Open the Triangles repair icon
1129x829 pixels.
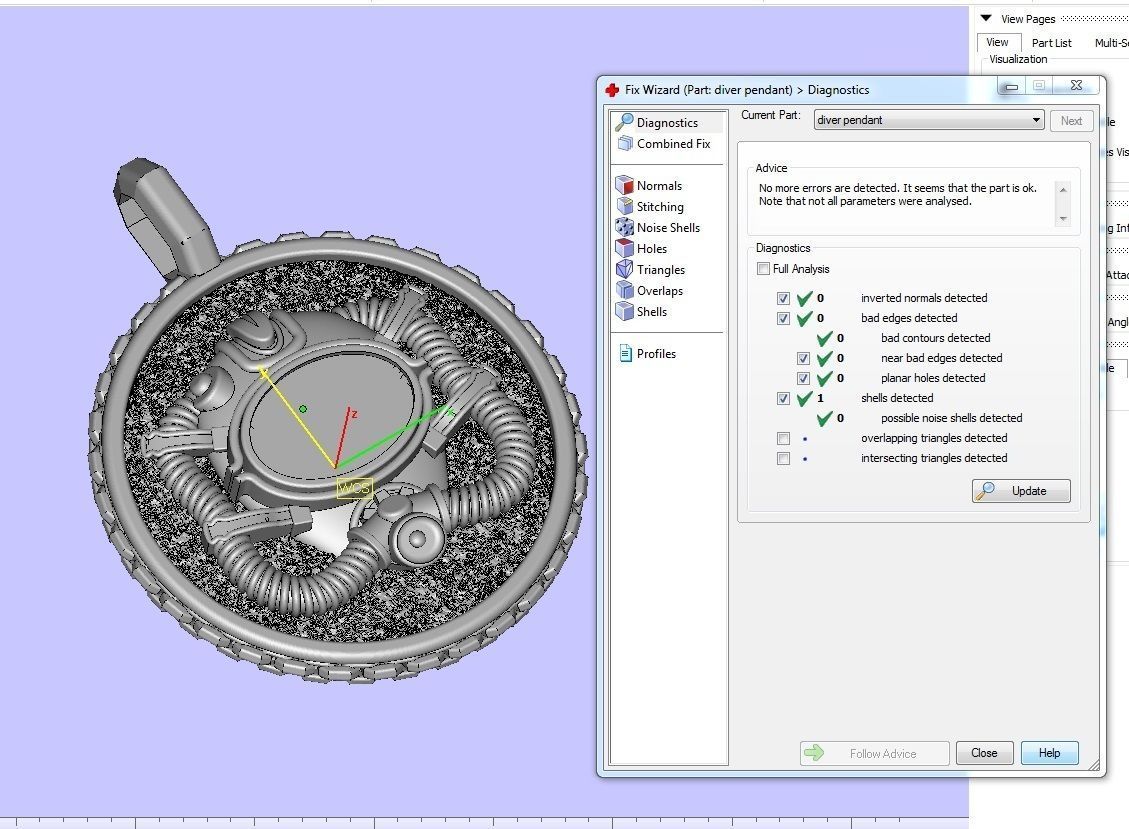click(624, 269)
